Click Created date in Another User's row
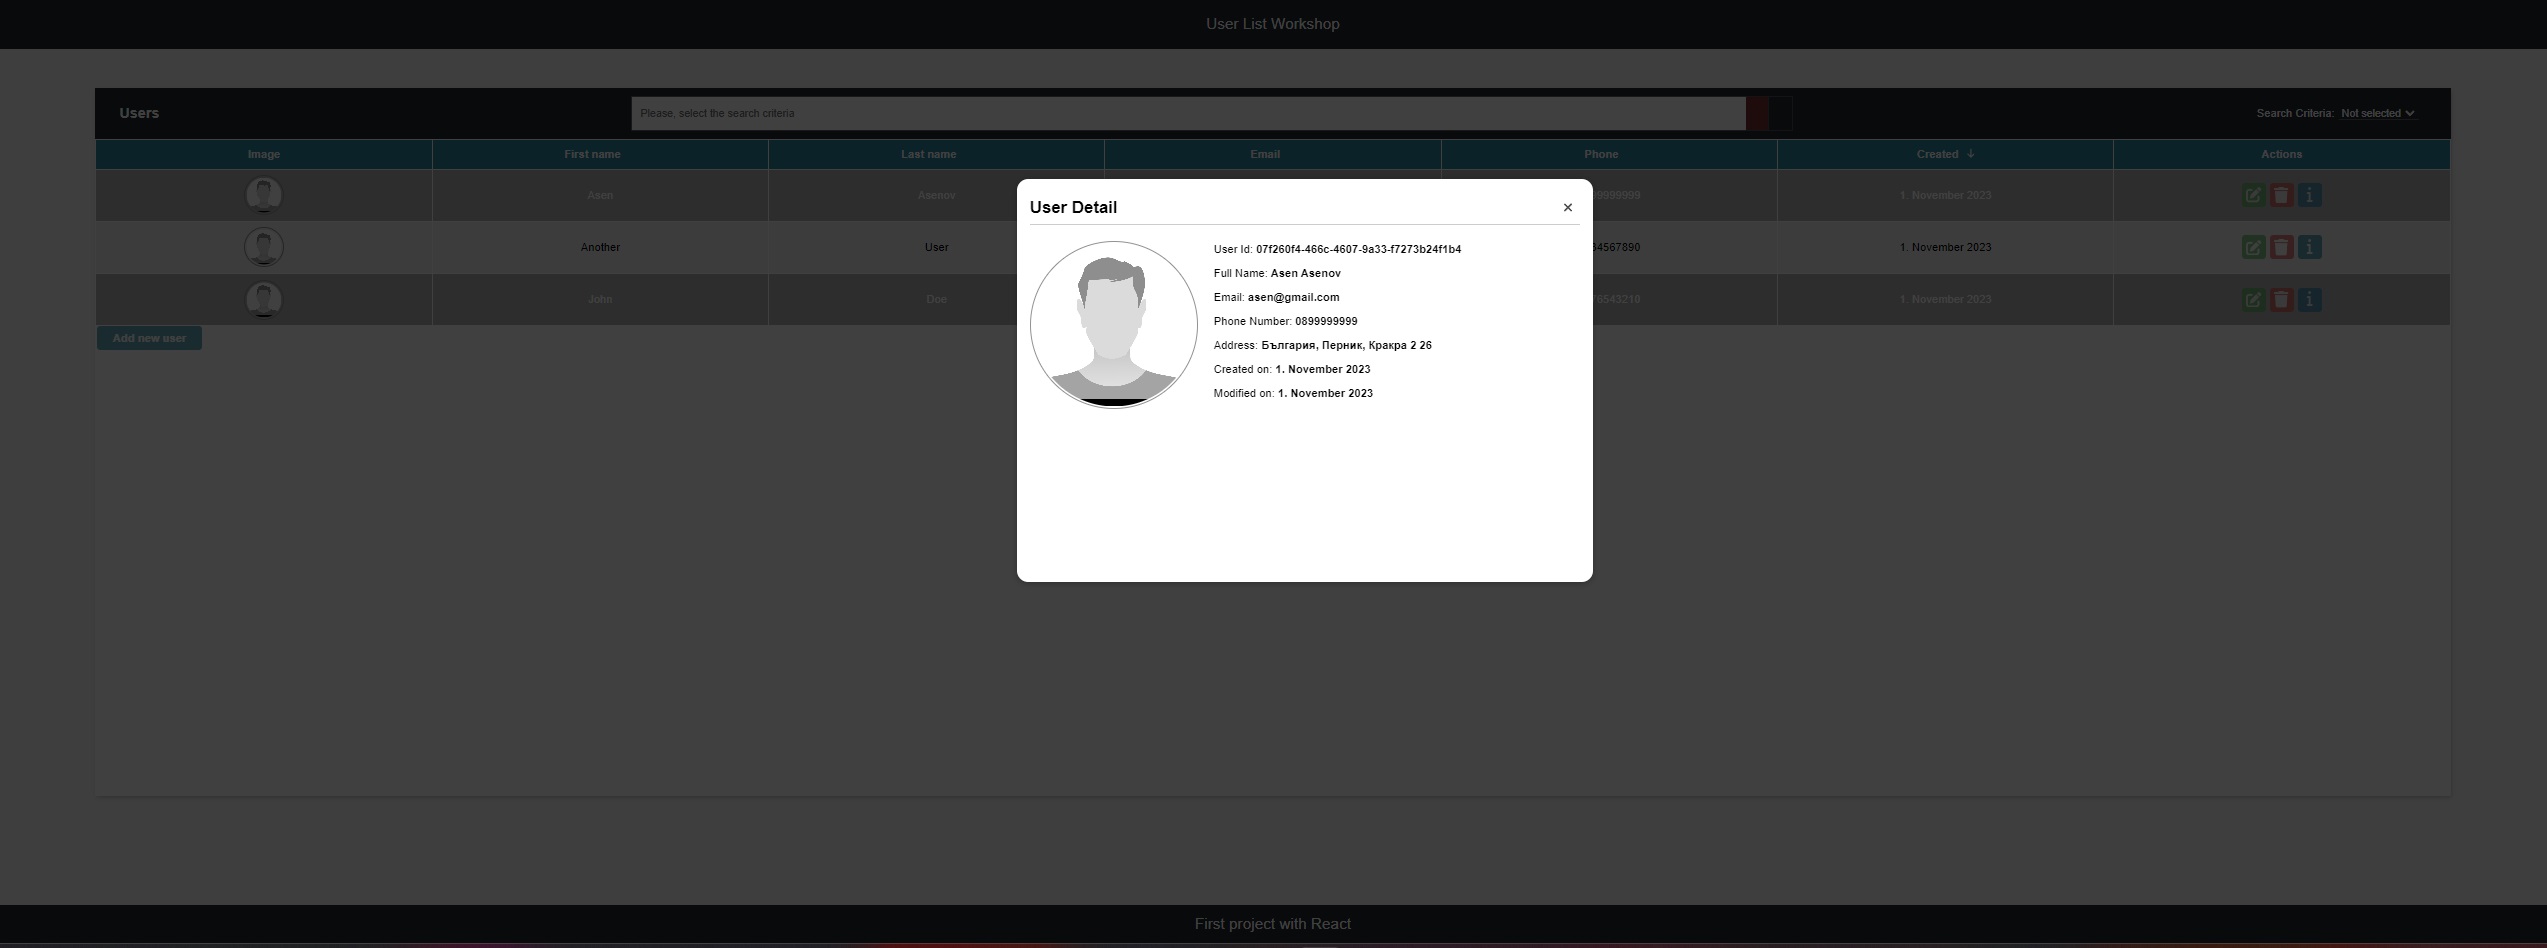2547x948 pixels. [1945, 247]
